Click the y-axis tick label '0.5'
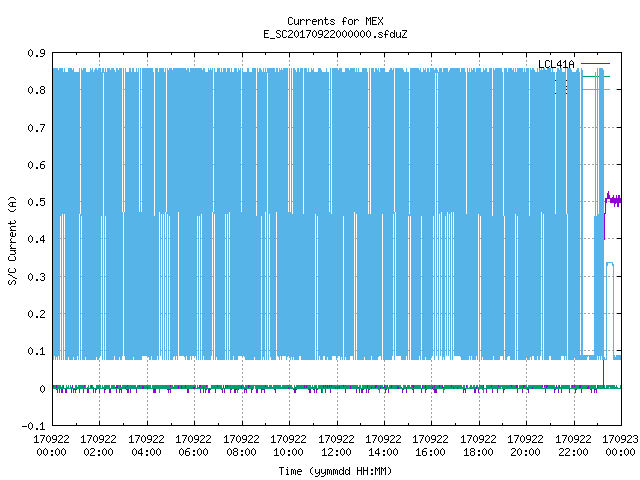This screenshot has height=480, width=640. [x=36, y=202]
